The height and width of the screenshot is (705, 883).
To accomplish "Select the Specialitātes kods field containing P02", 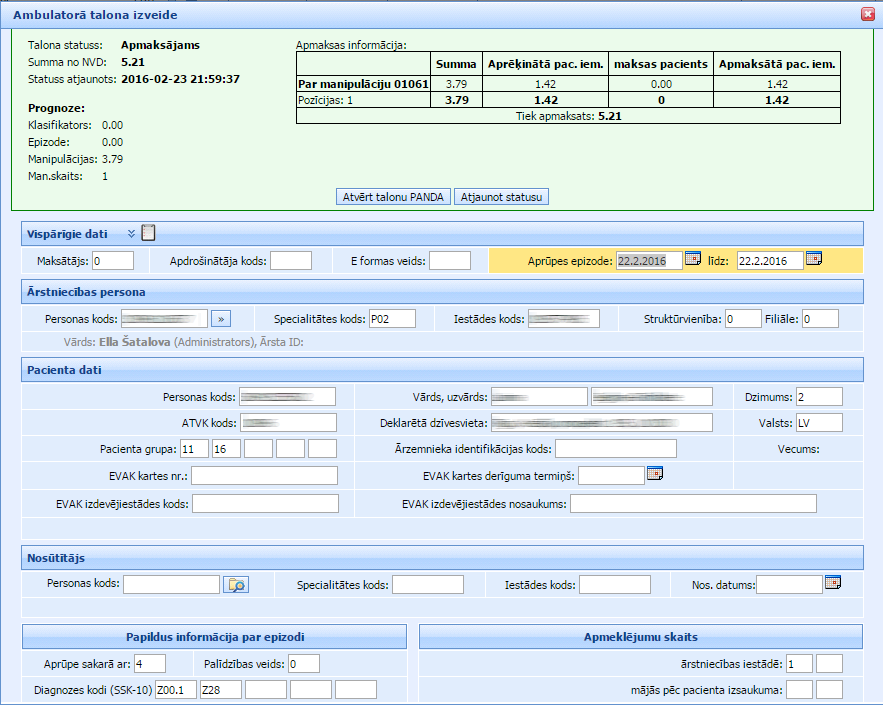I will 394,319.
